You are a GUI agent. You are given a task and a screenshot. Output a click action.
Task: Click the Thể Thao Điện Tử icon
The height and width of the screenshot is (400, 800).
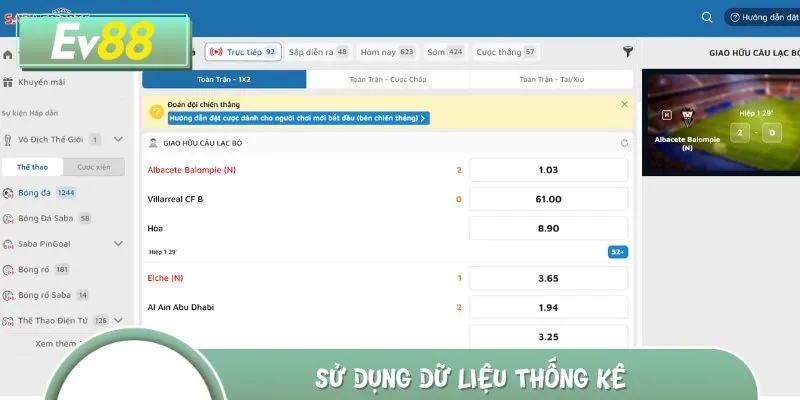8,321
